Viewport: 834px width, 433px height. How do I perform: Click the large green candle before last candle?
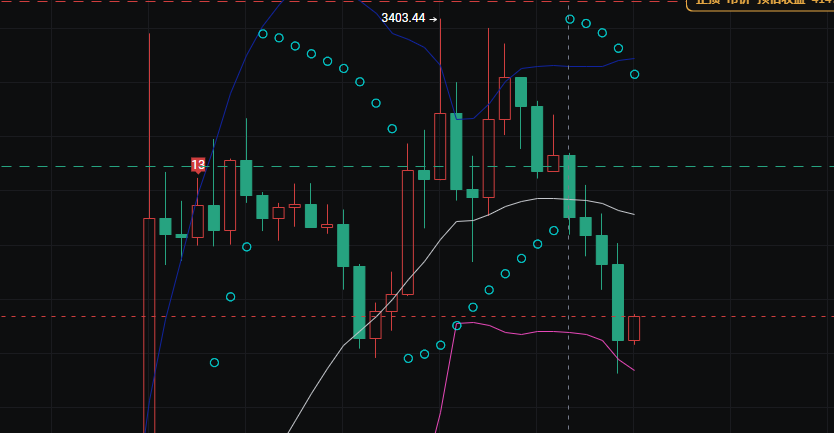pos(618,302)
